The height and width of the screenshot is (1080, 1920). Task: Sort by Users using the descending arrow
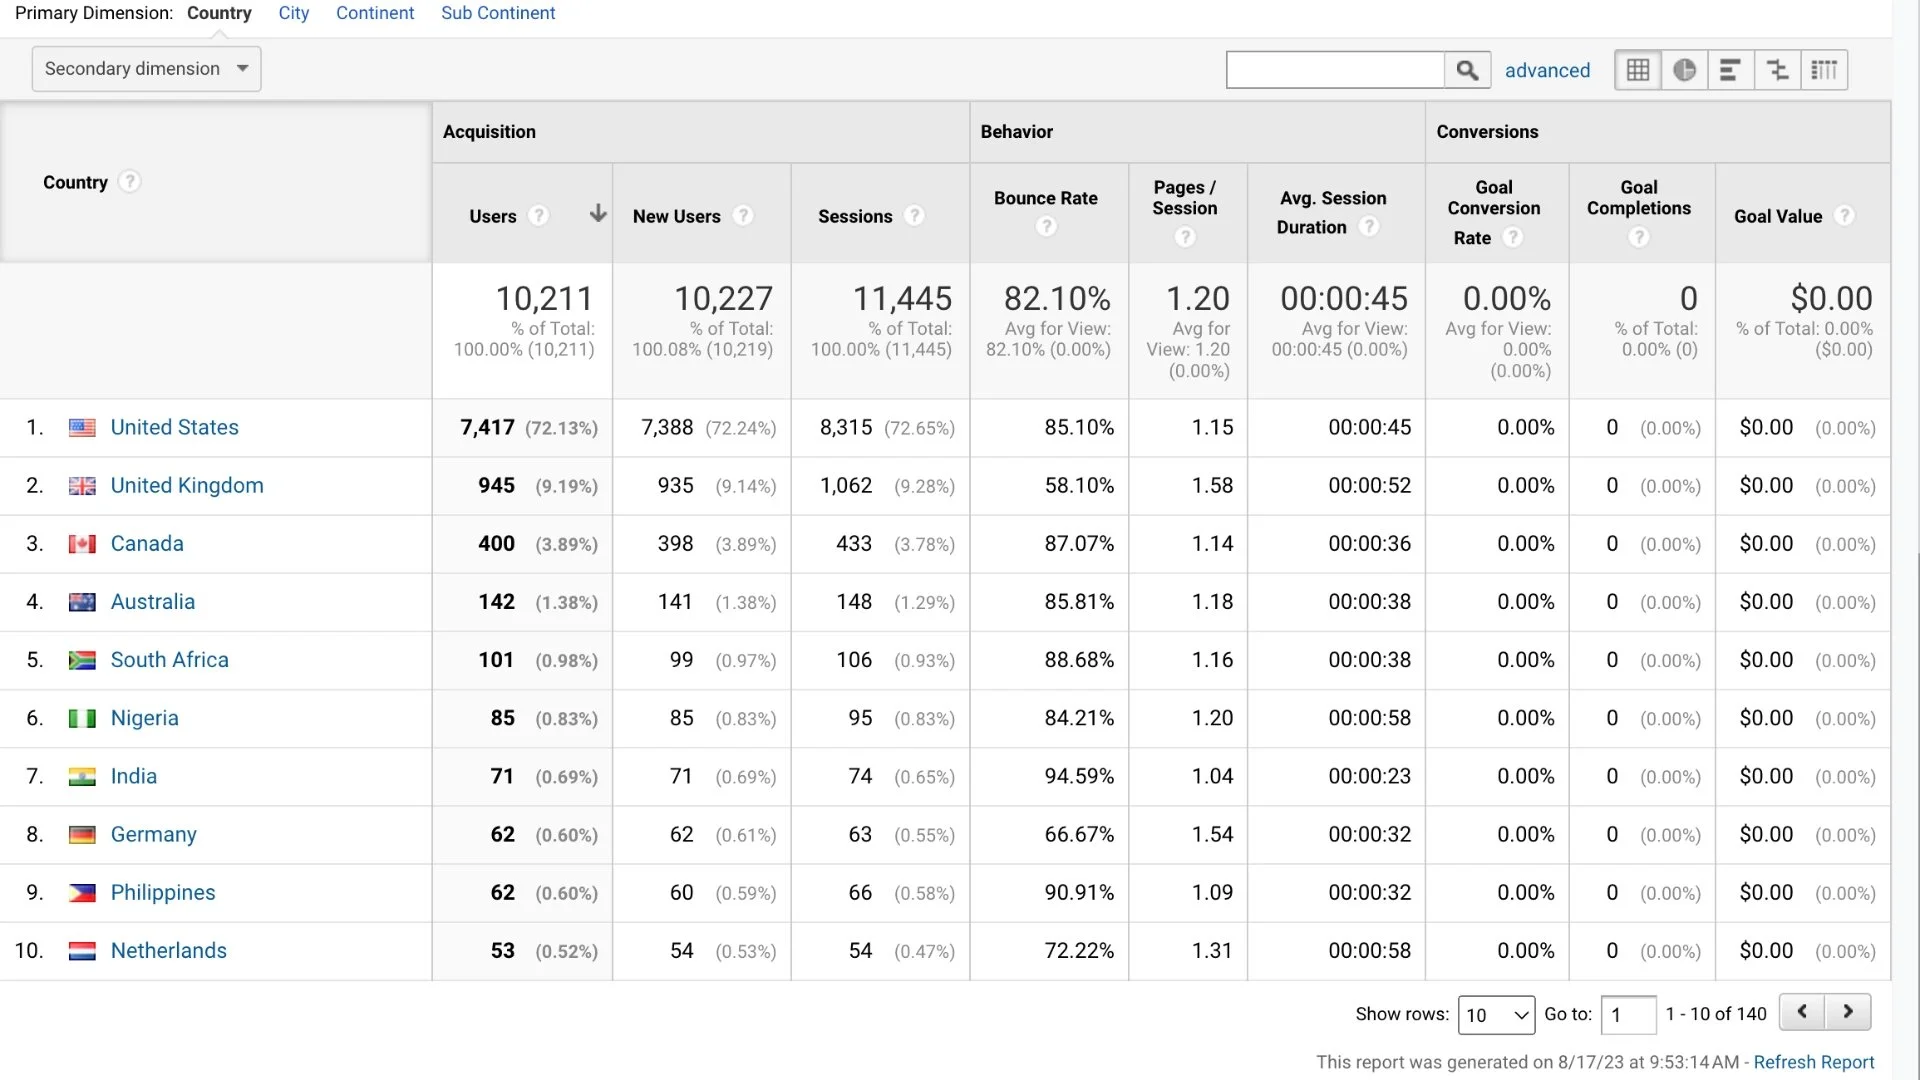598,214
